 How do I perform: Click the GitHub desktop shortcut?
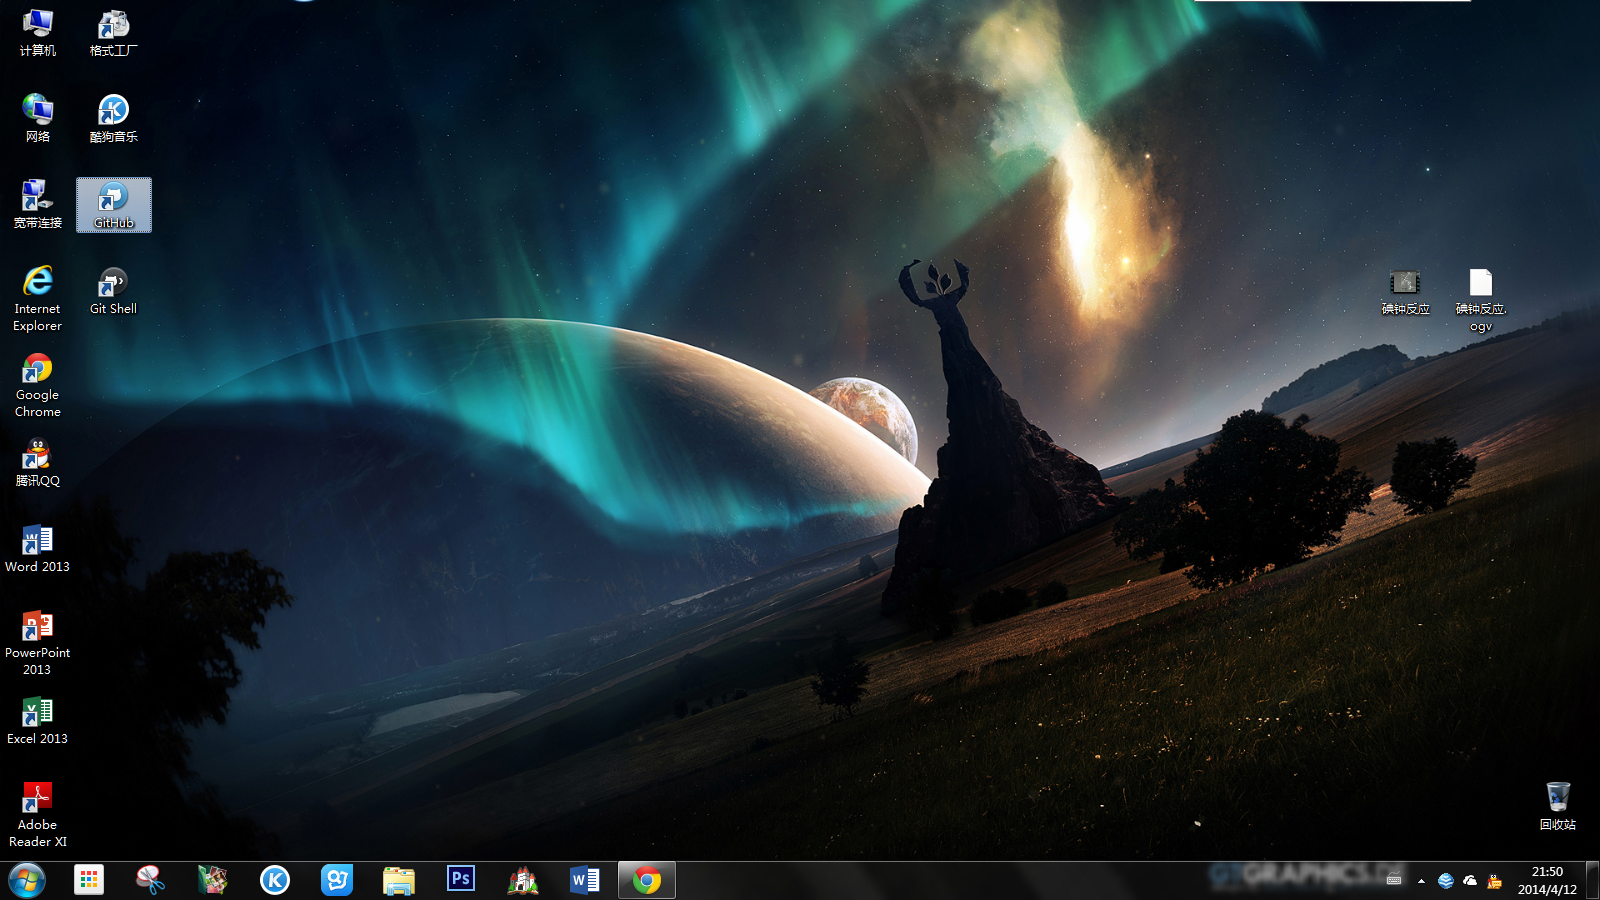point(114,205)
